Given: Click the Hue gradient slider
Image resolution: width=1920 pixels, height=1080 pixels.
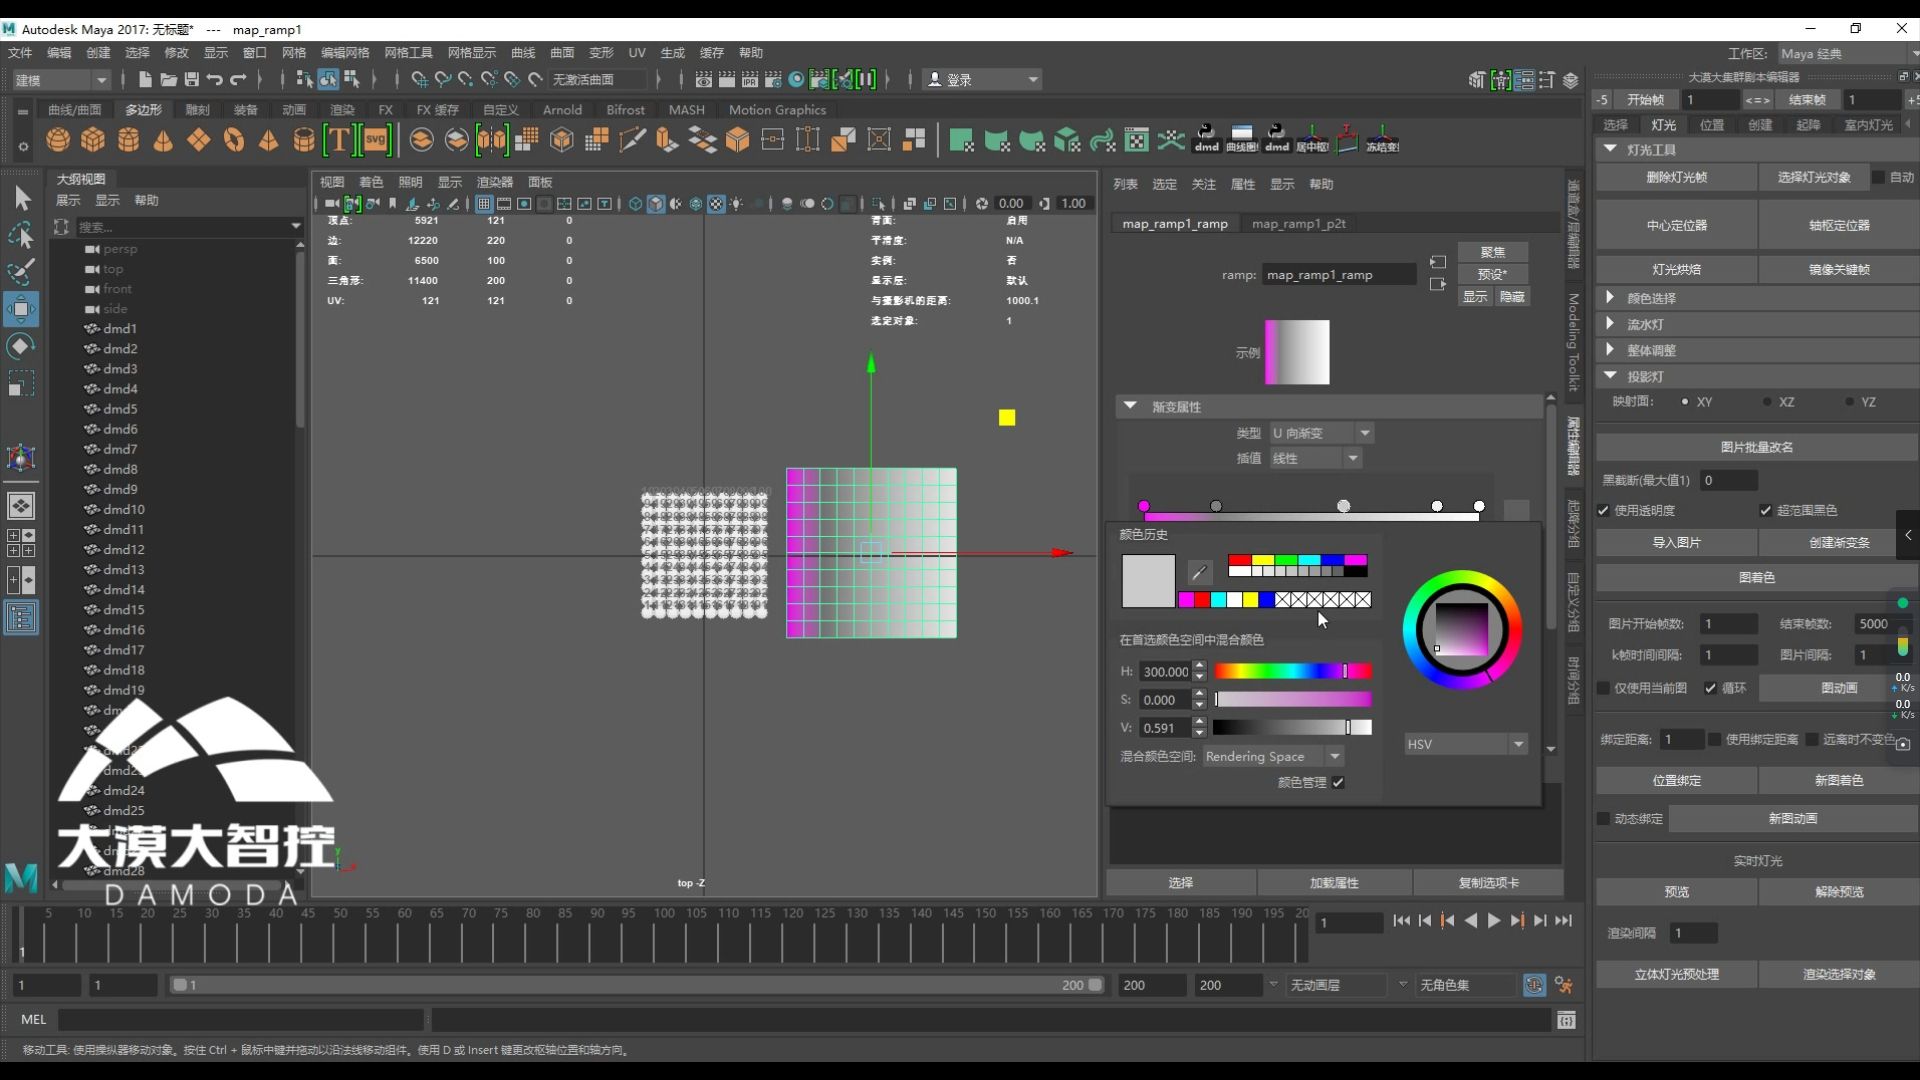Looking at the screenshot, I should [x=1293, y=671].
